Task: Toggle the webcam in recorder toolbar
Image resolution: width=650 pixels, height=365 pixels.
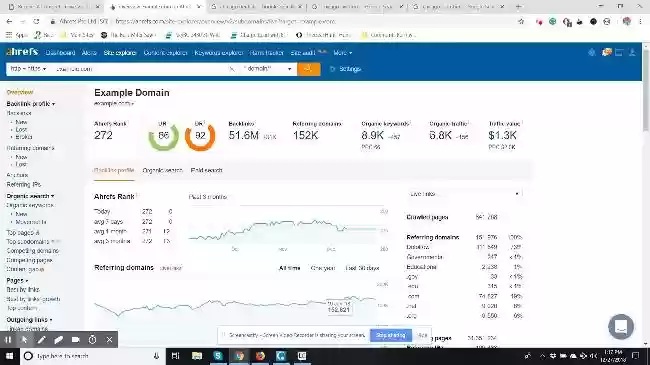Action: pyautogui.click(x=75, y=340)
